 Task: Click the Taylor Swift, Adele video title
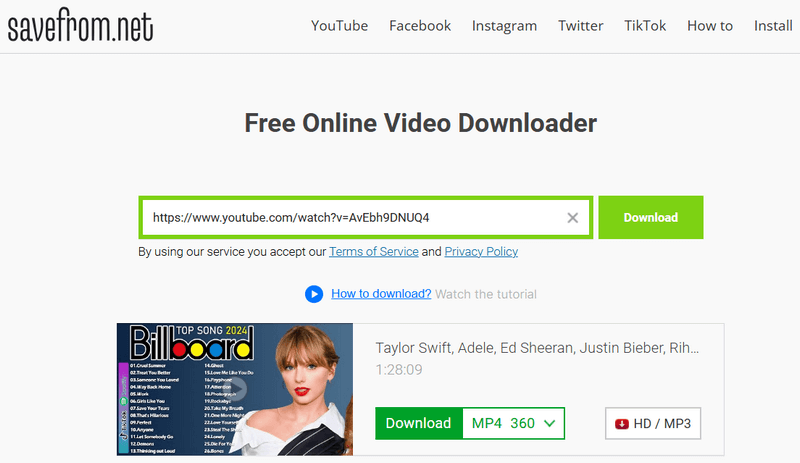click(537, 348)
